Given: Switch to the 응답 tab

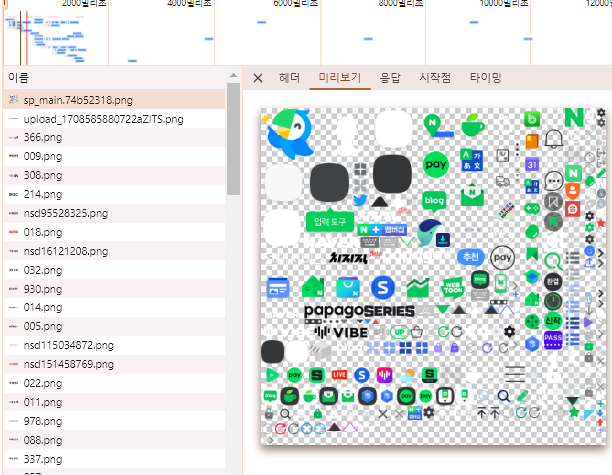Looking at the screenshot, I should pos(390,78).
